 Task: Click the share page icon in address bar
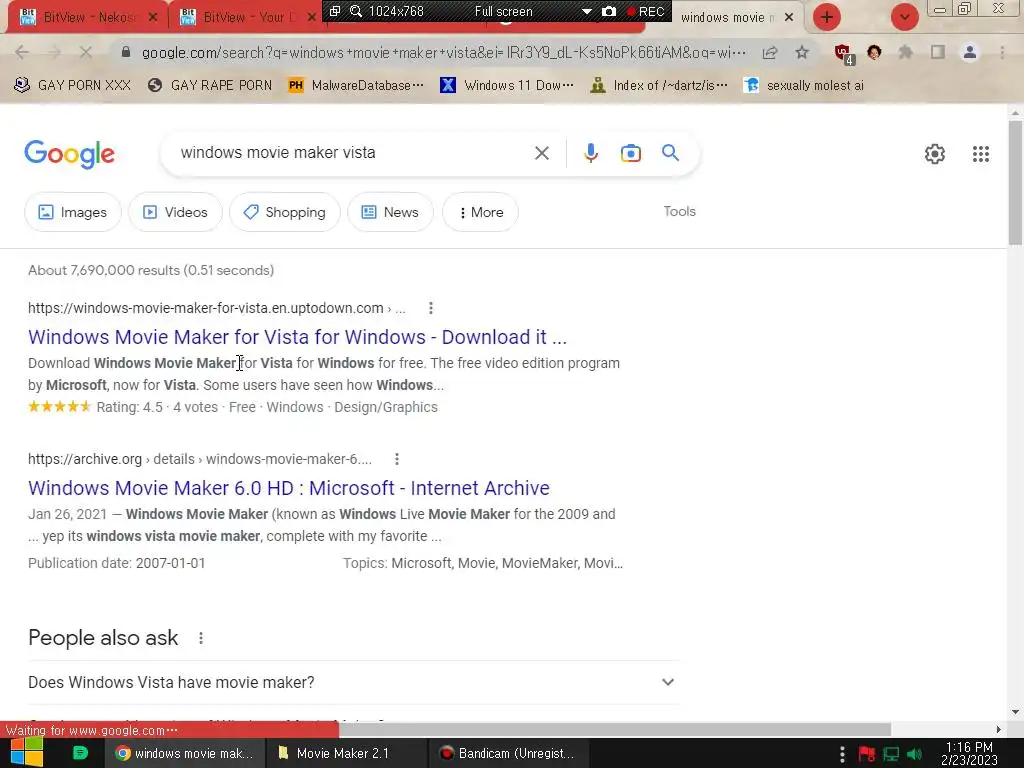(770, 52)
